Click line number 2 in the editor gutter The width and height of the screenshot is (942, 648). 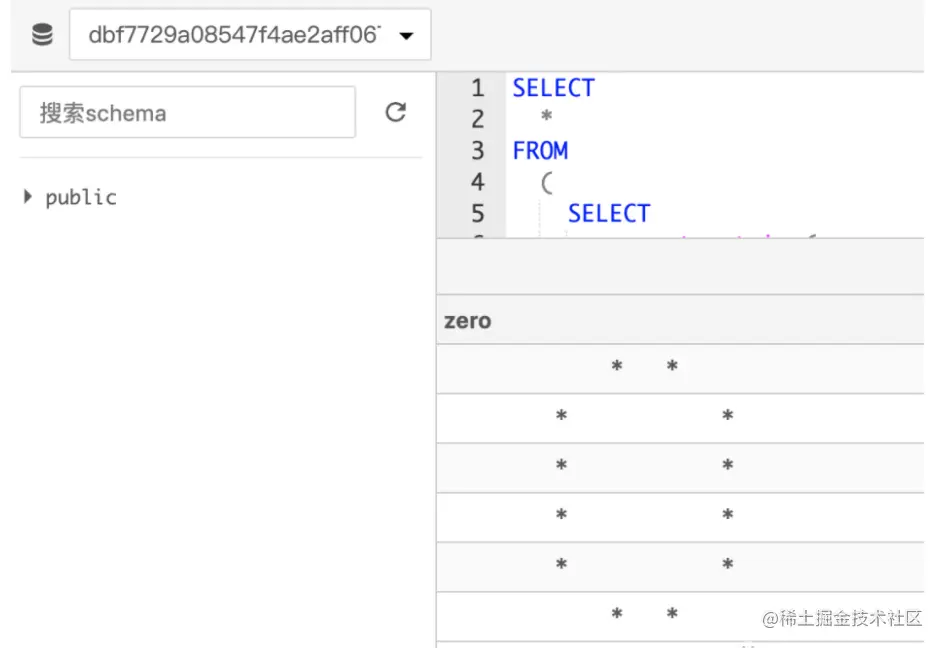tap(477, 119)
